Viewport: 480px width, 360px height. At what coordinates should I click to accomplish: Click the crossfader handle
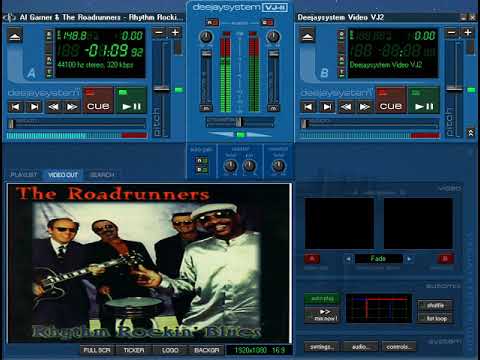click(x=239, y=122)
